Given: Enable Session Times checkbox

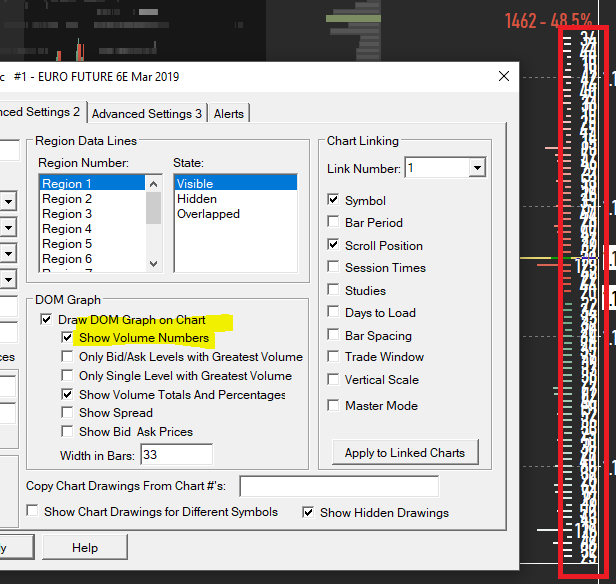Looking at the screenshot, I should [333, 267].
